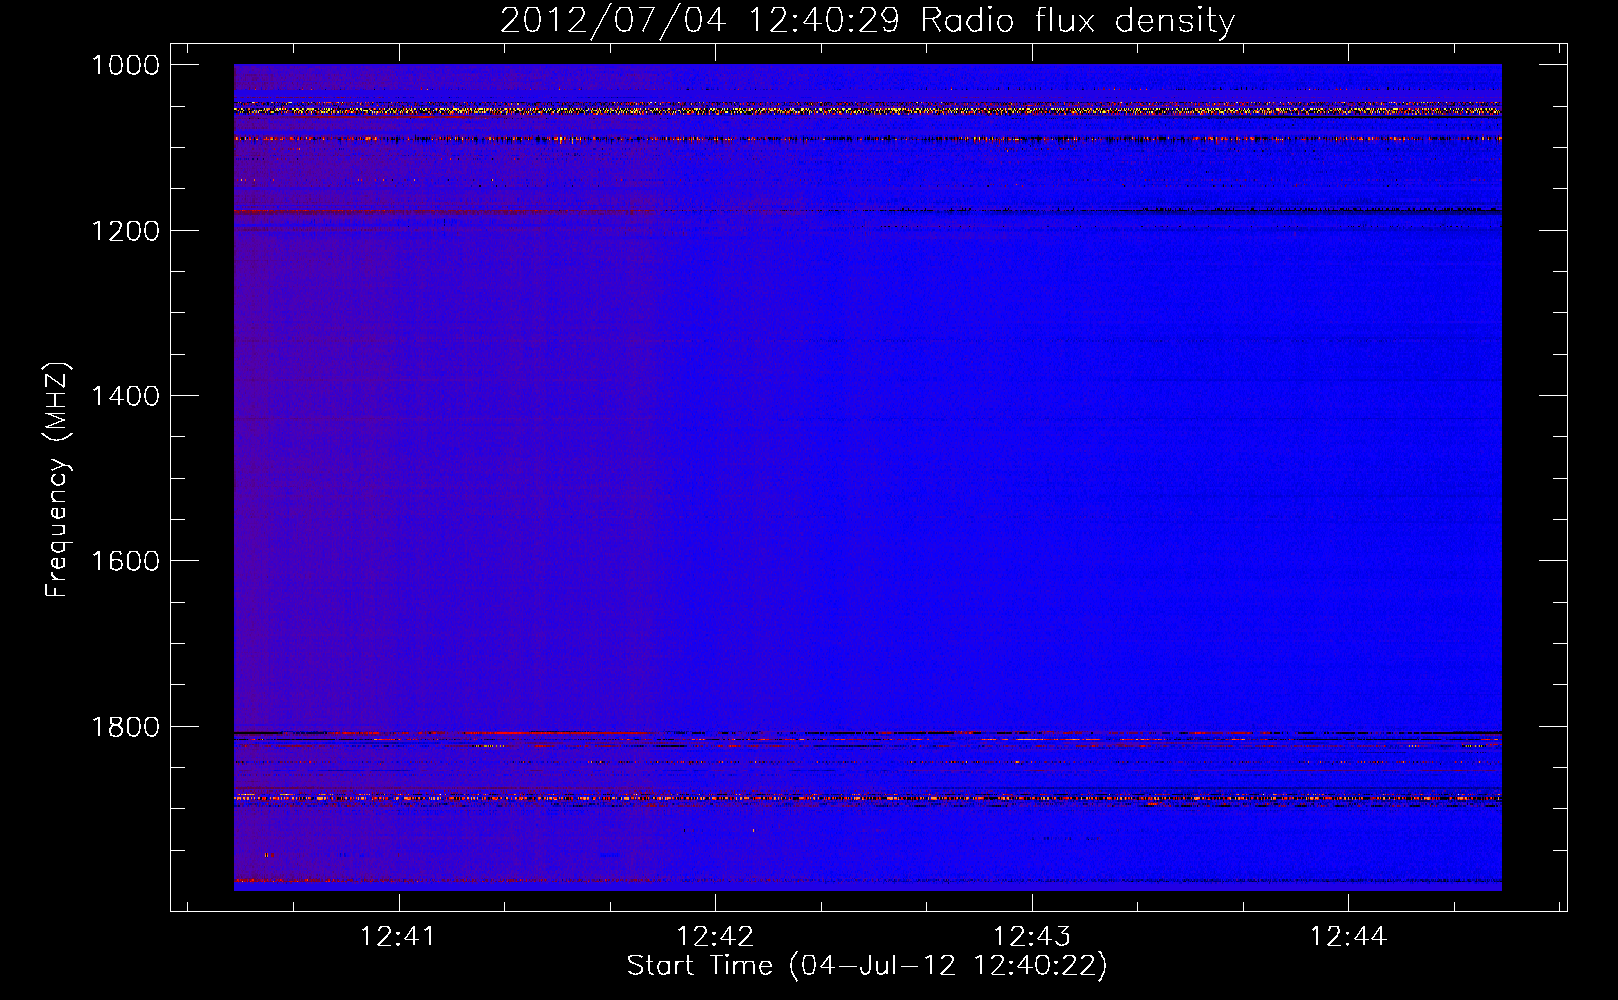Click the 12:41 time axis label

pos(398,936)
